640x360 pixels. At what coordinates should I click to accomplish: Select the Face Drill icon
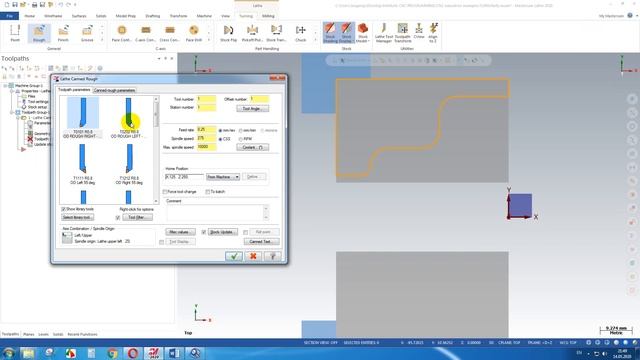(193, 33)
